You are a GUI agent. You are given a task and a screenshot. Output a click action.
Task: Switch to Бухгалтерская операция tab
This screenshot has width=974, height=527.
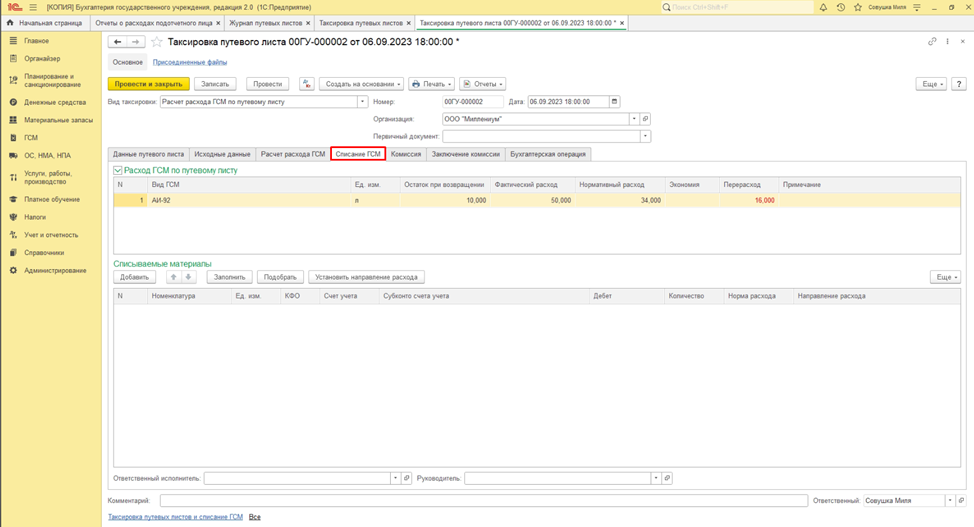548,154
